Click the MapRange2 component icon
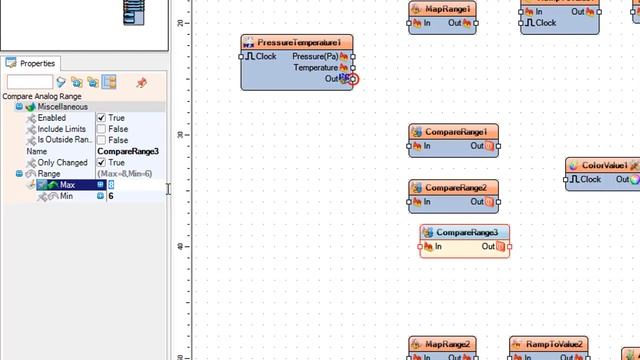Viewport: 640px width, 360px height. 416,344
